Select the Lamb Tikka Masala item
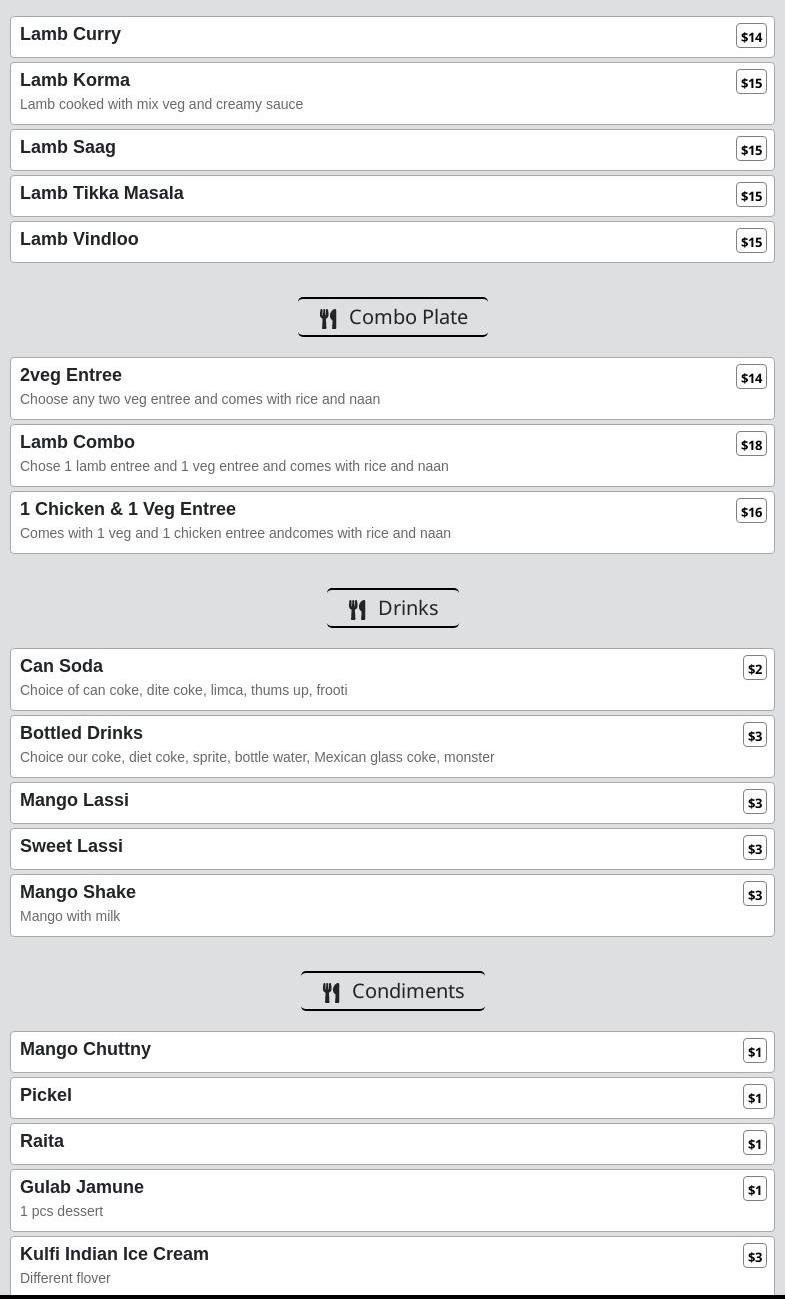This screenshot has height=1299, width=785. [x=102, y=193]
